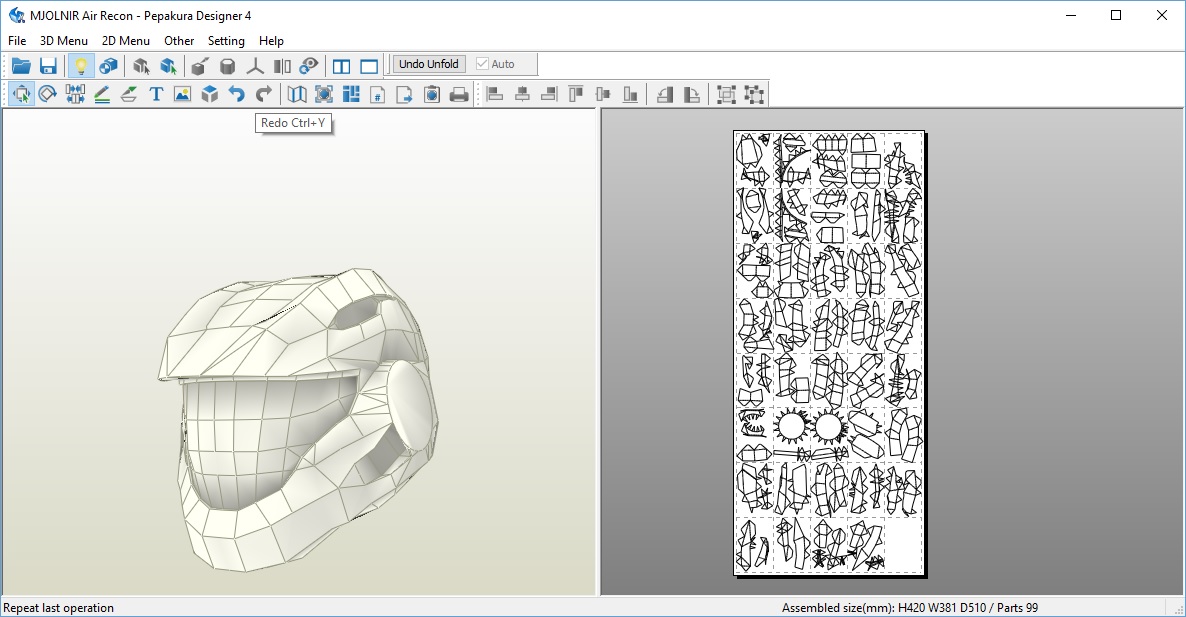
Task: Click the three-axis orientation icon
Action: [255, 66]
